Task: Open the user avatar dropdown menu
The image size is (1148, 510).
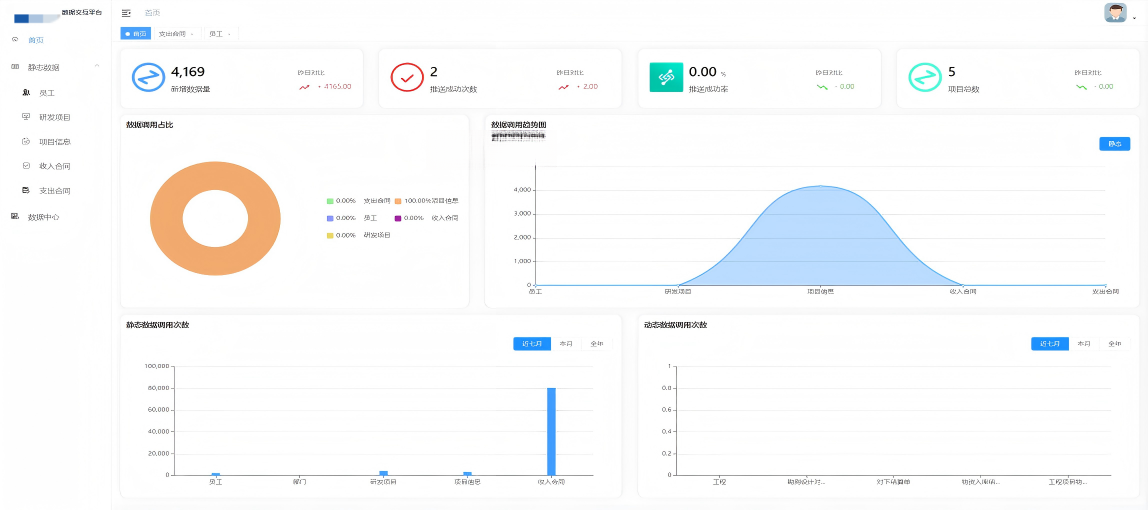Action: coord(1116,13)
